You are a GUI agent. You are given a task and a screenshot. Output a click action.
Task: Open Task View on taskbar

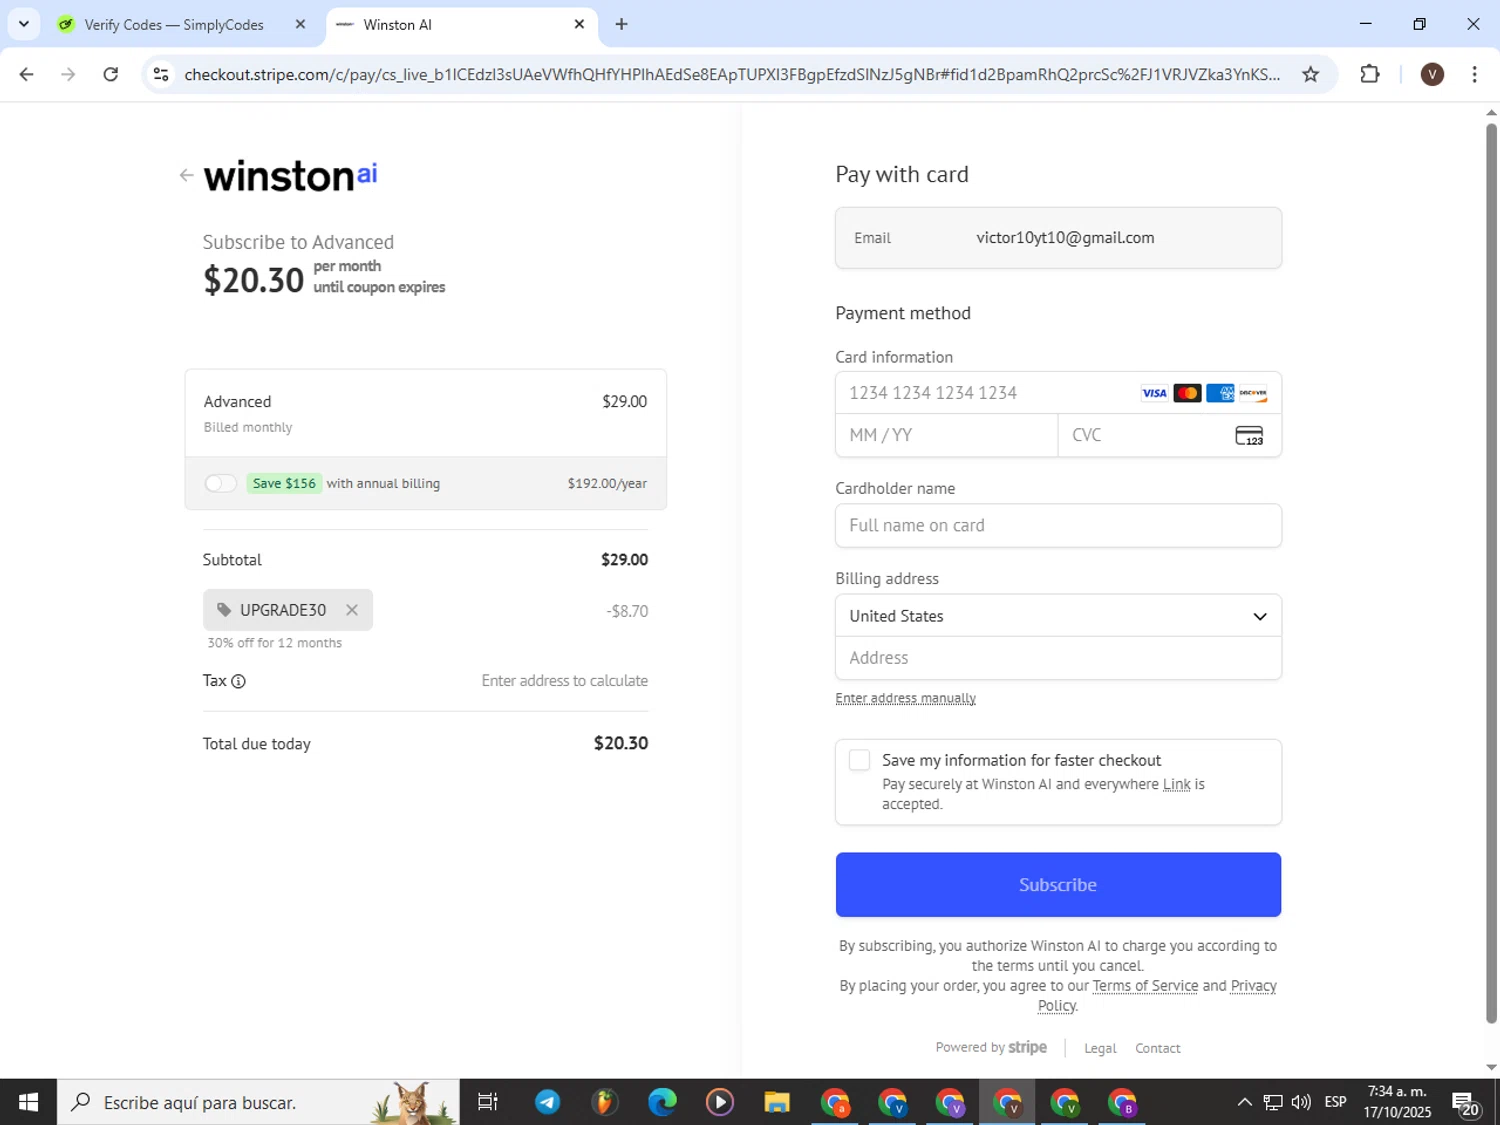click(x=488, y=1102)
